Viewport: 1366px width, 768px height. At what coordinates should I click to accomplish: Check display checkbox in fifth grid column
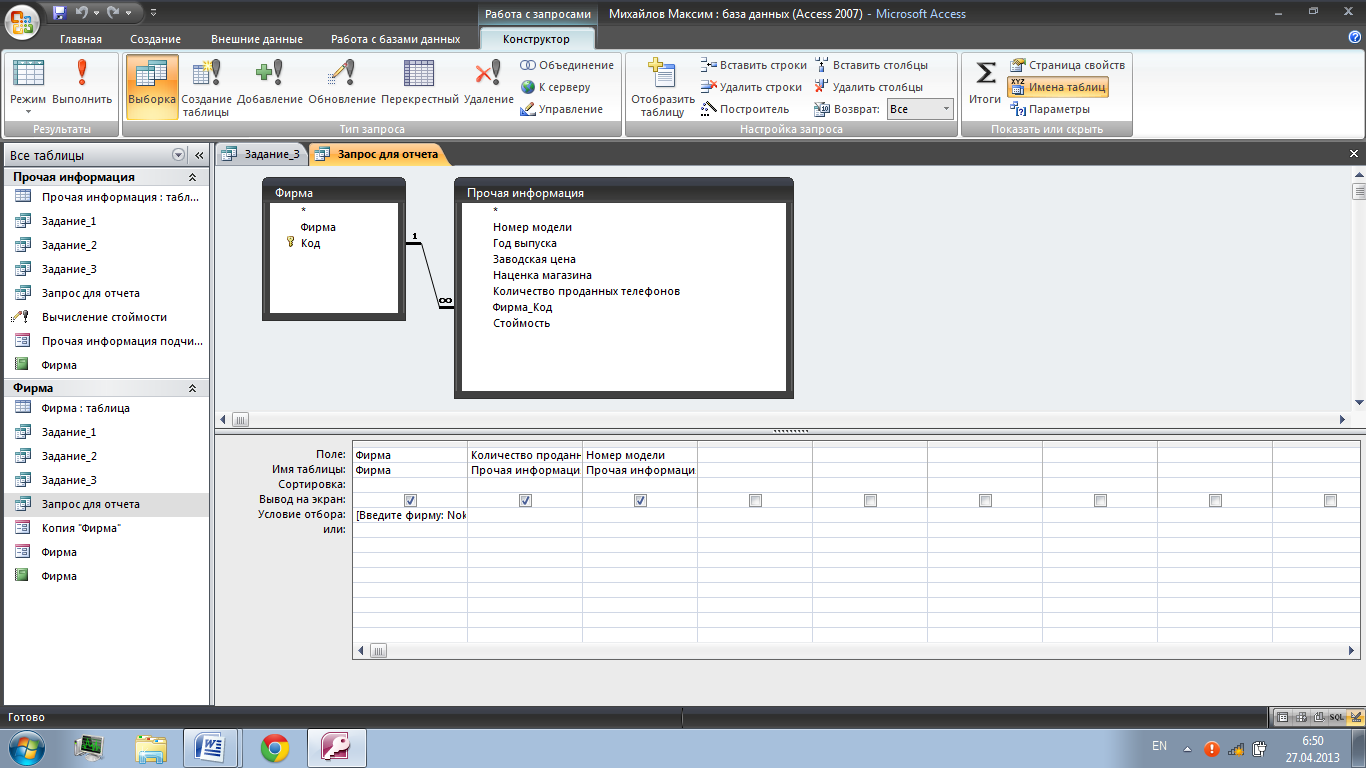[x=870, y=500]
